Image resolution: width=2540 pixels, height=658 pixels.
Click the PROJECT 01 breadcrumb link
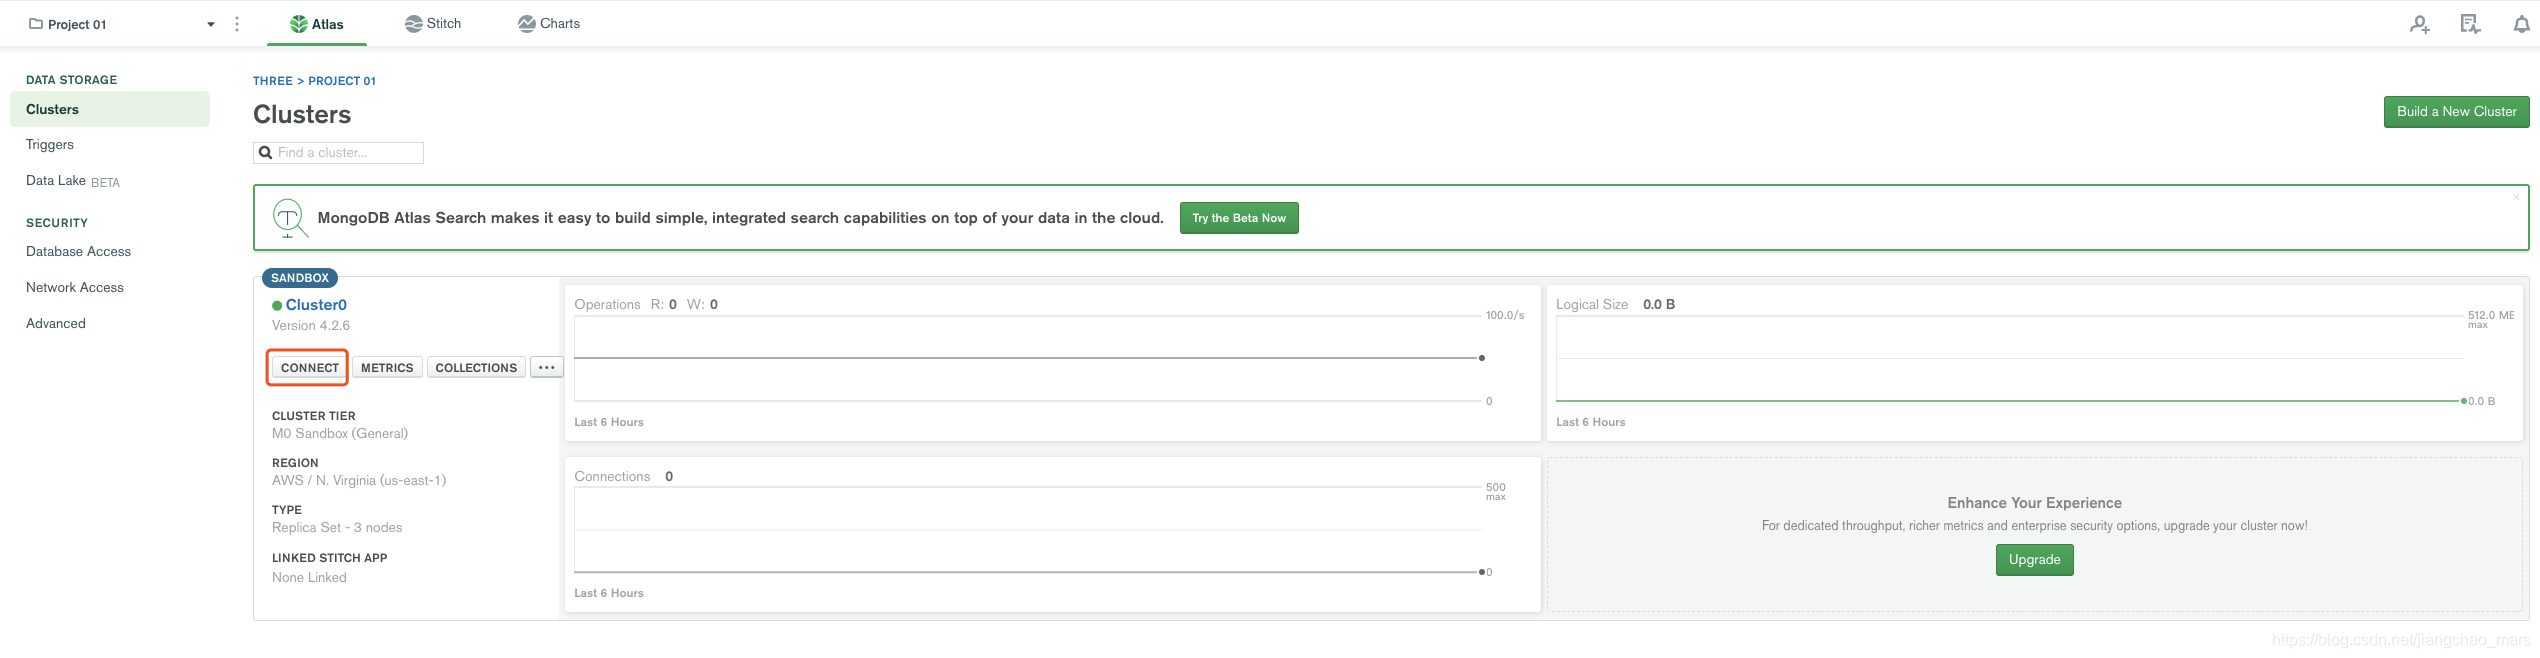pos(342,81)
